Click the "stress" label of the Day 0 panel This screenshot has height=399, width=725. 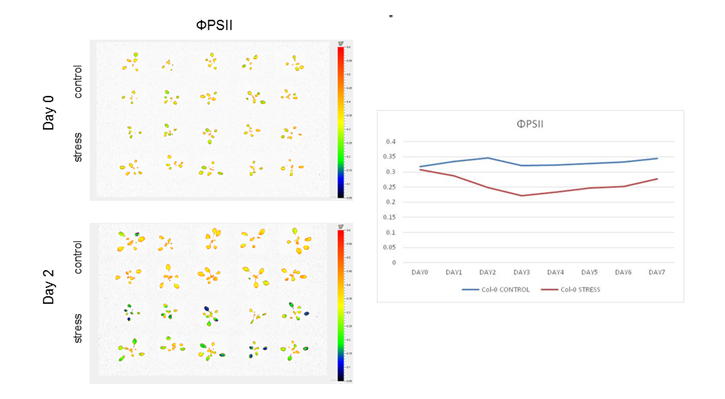point(78,147)
